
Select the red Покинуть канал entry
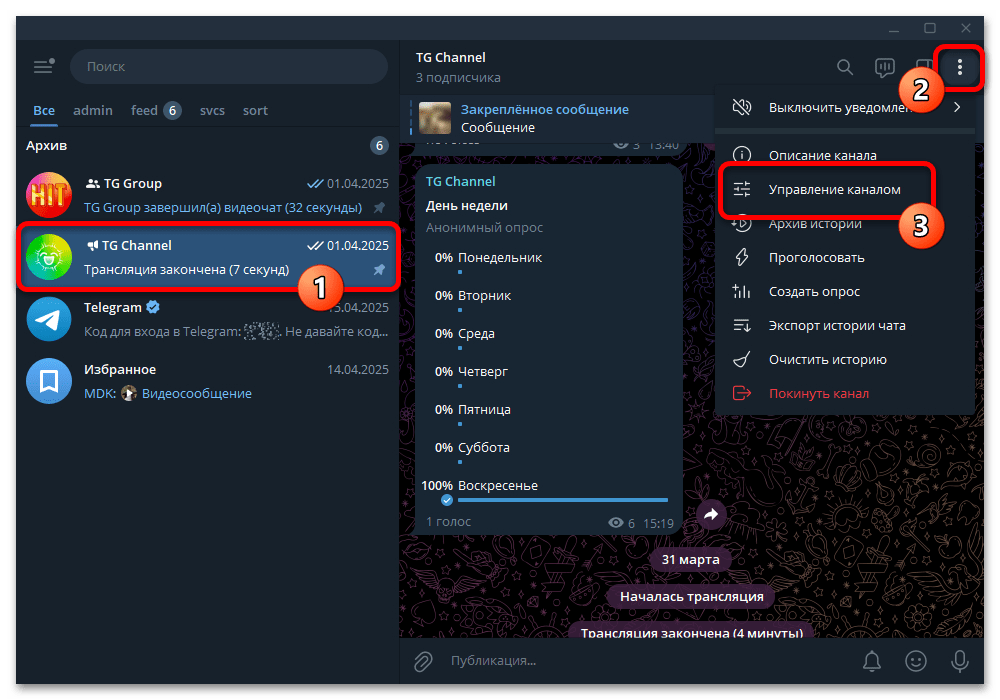845,393
